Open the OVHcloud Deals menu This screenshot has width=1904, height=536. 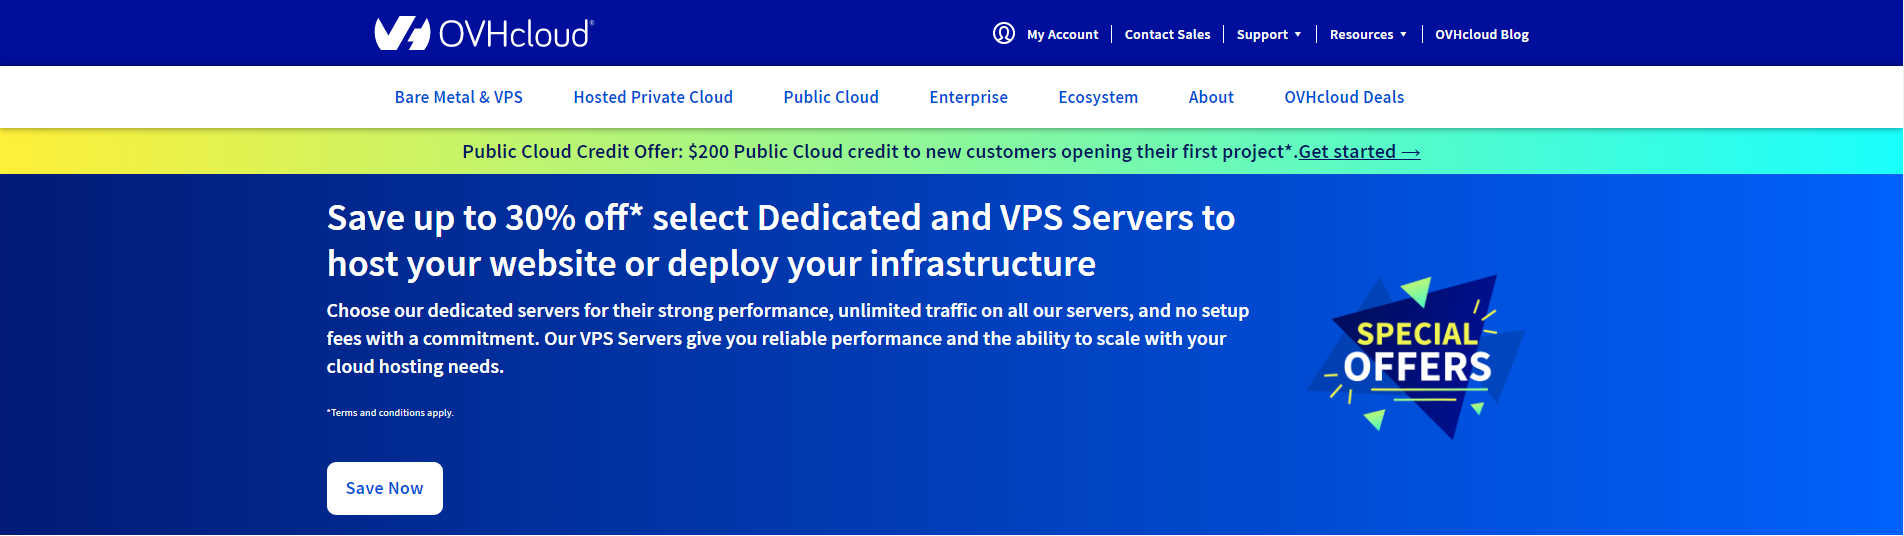tap(1344, 97)
